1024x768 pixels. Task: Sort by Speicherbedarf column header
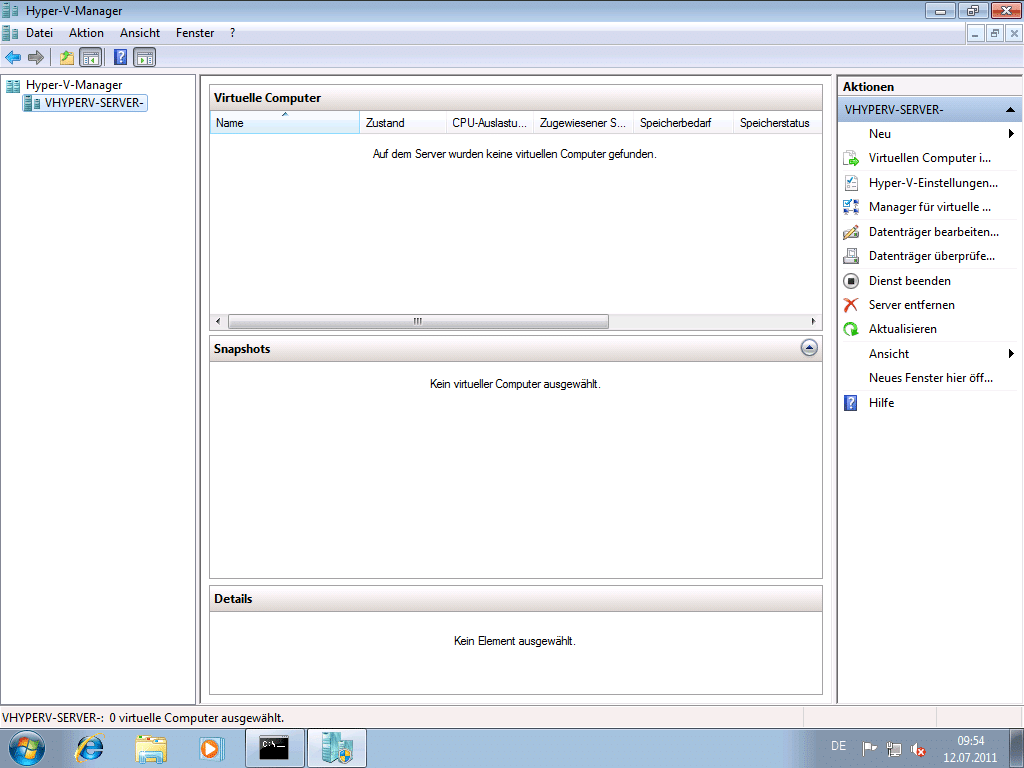click(684, 123)
